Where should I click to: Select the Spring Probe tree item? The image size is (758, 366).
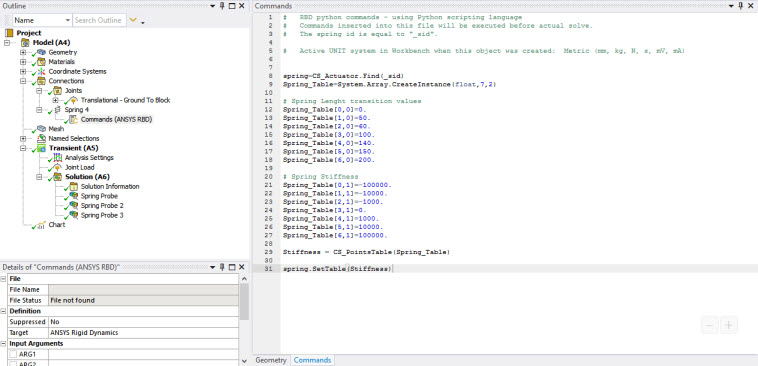click(99, 196)
